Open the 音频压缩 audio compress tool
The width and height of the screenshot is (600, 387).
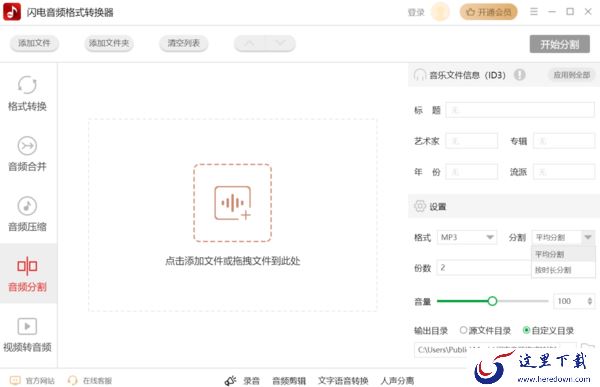coord(27,214)
